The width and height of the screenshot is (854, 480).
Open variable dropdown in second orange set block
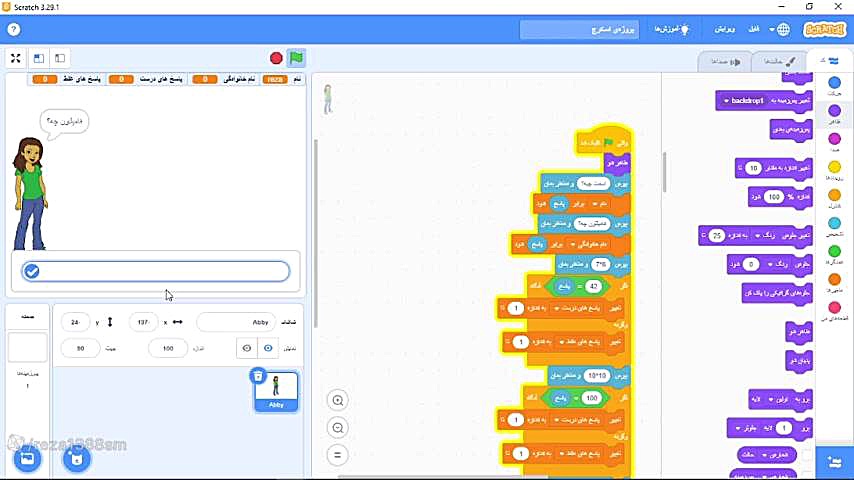click(x=588, y=244)
